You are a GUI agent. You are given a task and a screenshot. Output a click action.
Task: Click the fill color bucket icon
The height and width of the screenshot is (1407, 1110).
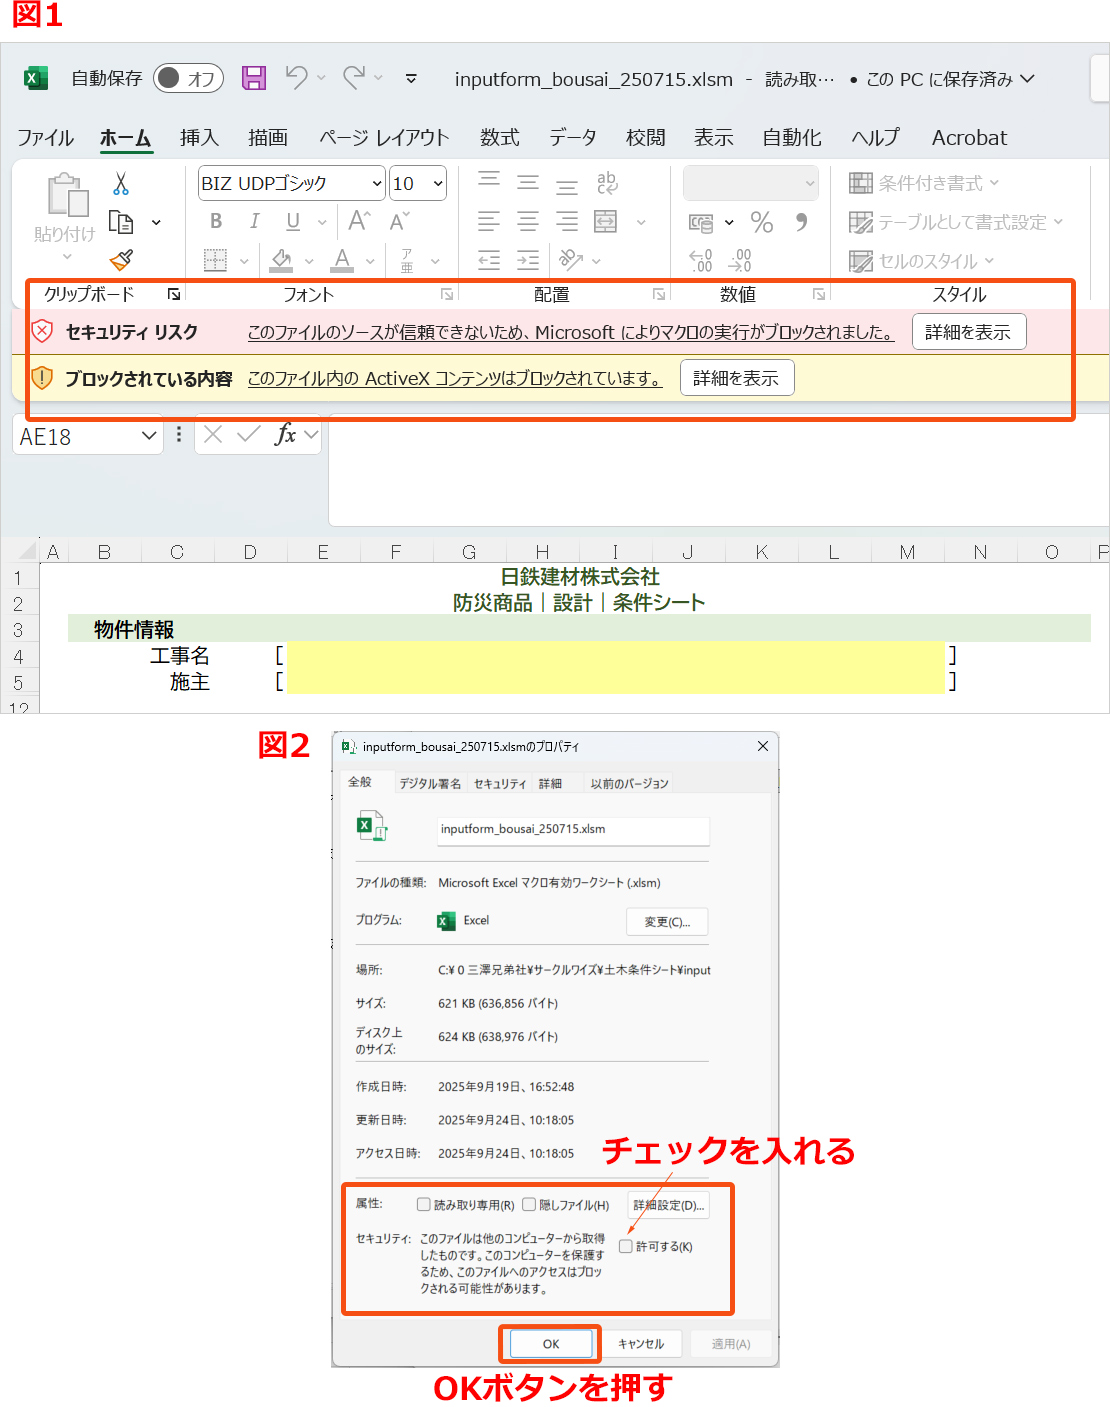click(282, 260)
